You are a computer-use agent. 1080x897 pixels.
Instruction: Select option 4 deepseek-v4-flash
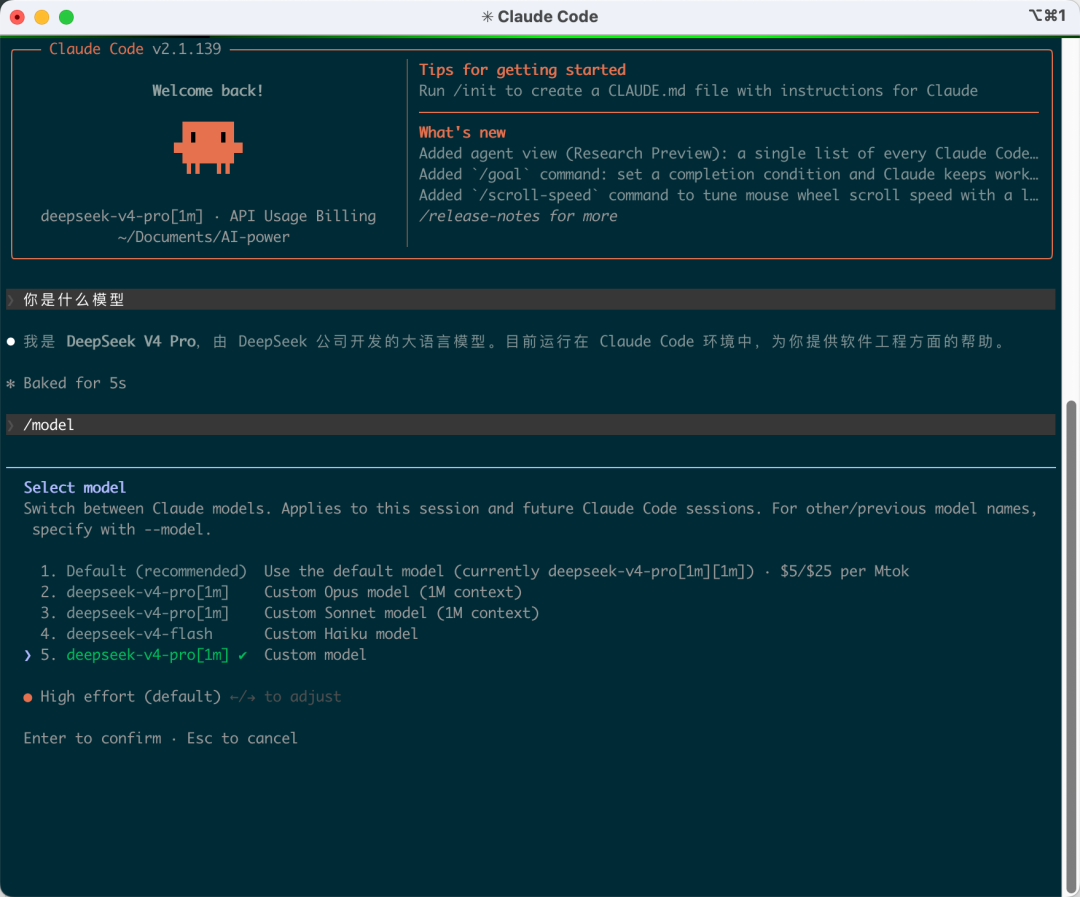229,634
